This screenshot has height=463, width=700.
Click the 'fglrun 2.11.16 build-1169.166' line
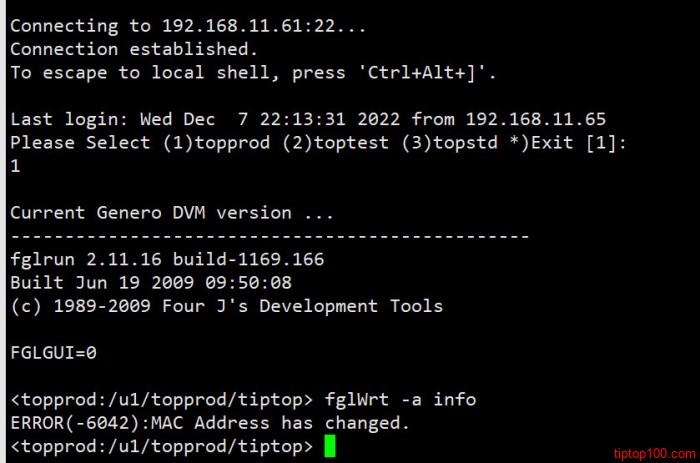point(167,259)
